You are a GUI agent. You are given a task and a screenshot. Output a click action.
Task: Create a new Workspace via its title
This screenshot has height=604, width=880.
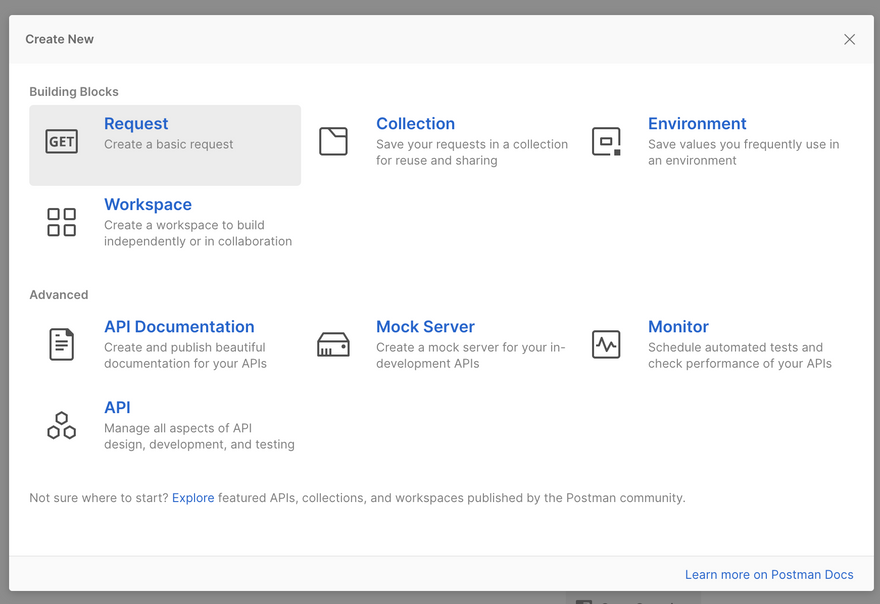click(148, 205)
